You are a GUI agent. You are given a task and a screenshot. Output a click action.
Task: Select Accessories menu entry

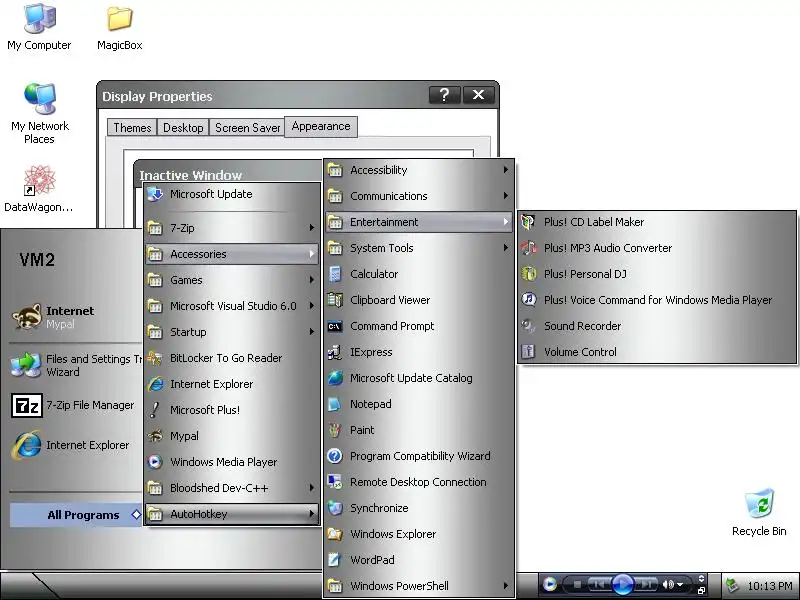coord(232,254)
